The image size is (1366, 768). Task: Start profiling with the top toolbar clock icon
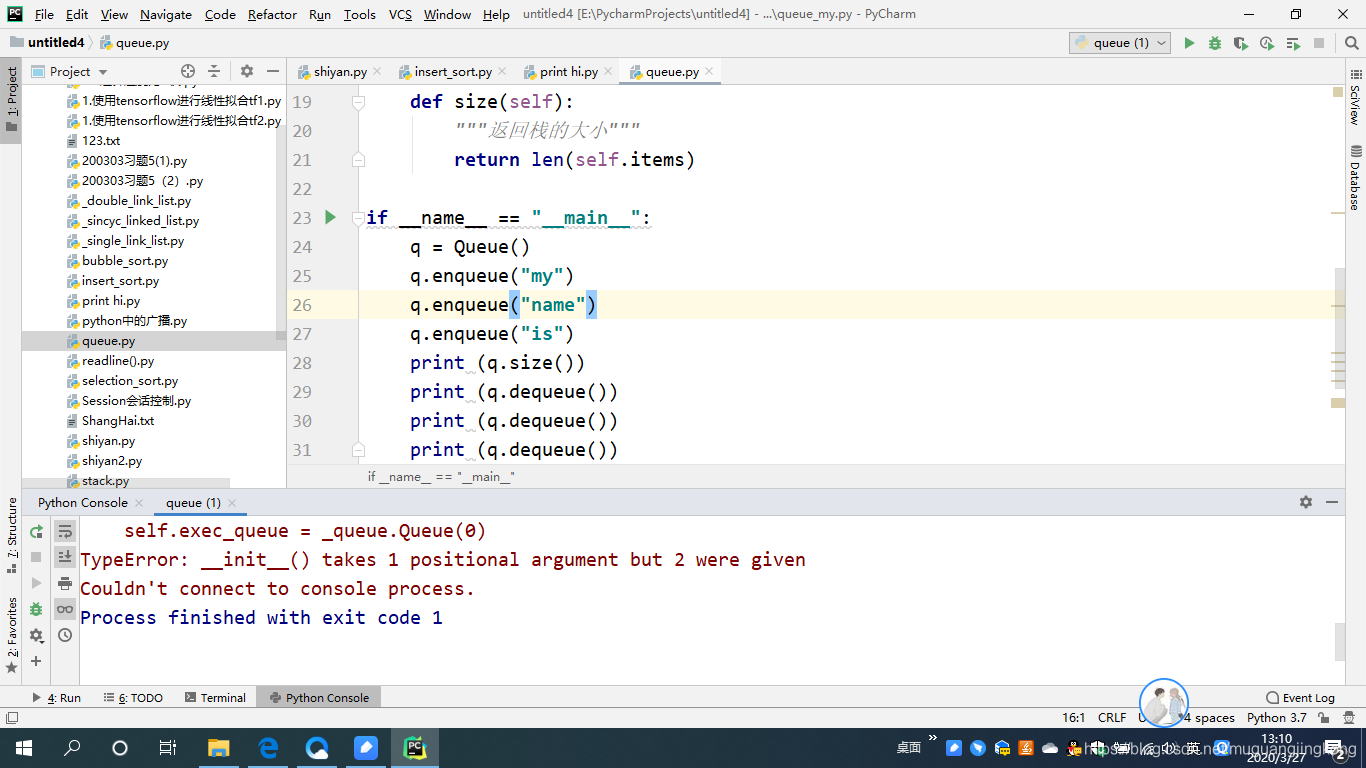point(1267,43)
